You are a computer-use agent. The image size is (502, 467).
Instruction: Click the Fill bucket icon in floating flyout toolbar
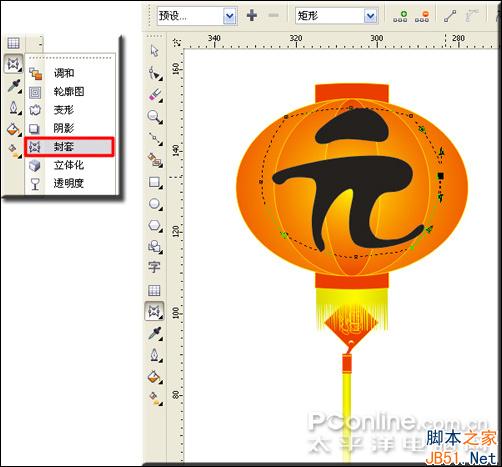[13, 129]
